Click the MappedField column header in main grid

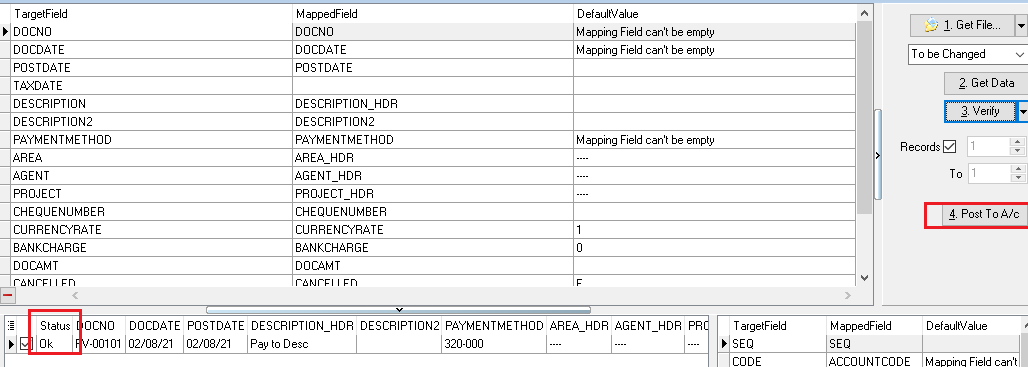(x=433, y=14)
